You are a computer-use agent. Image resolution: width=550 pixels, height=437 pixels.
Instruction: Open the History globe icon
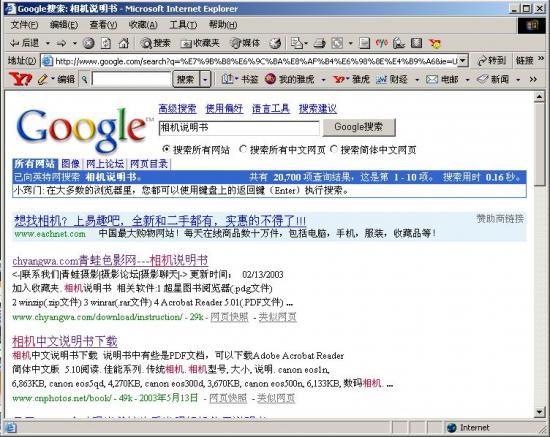[275, 43]
